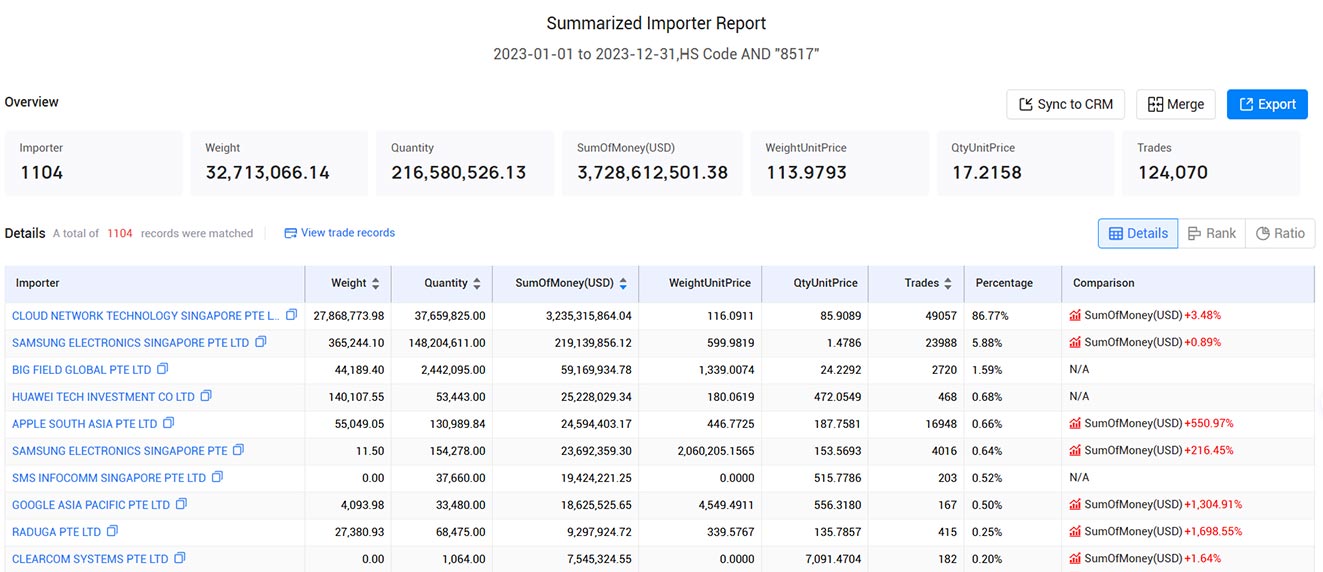1323x572 pixels.
Task: Comparison chart icon showing +1,698.55%
Action: point(1075,531)
